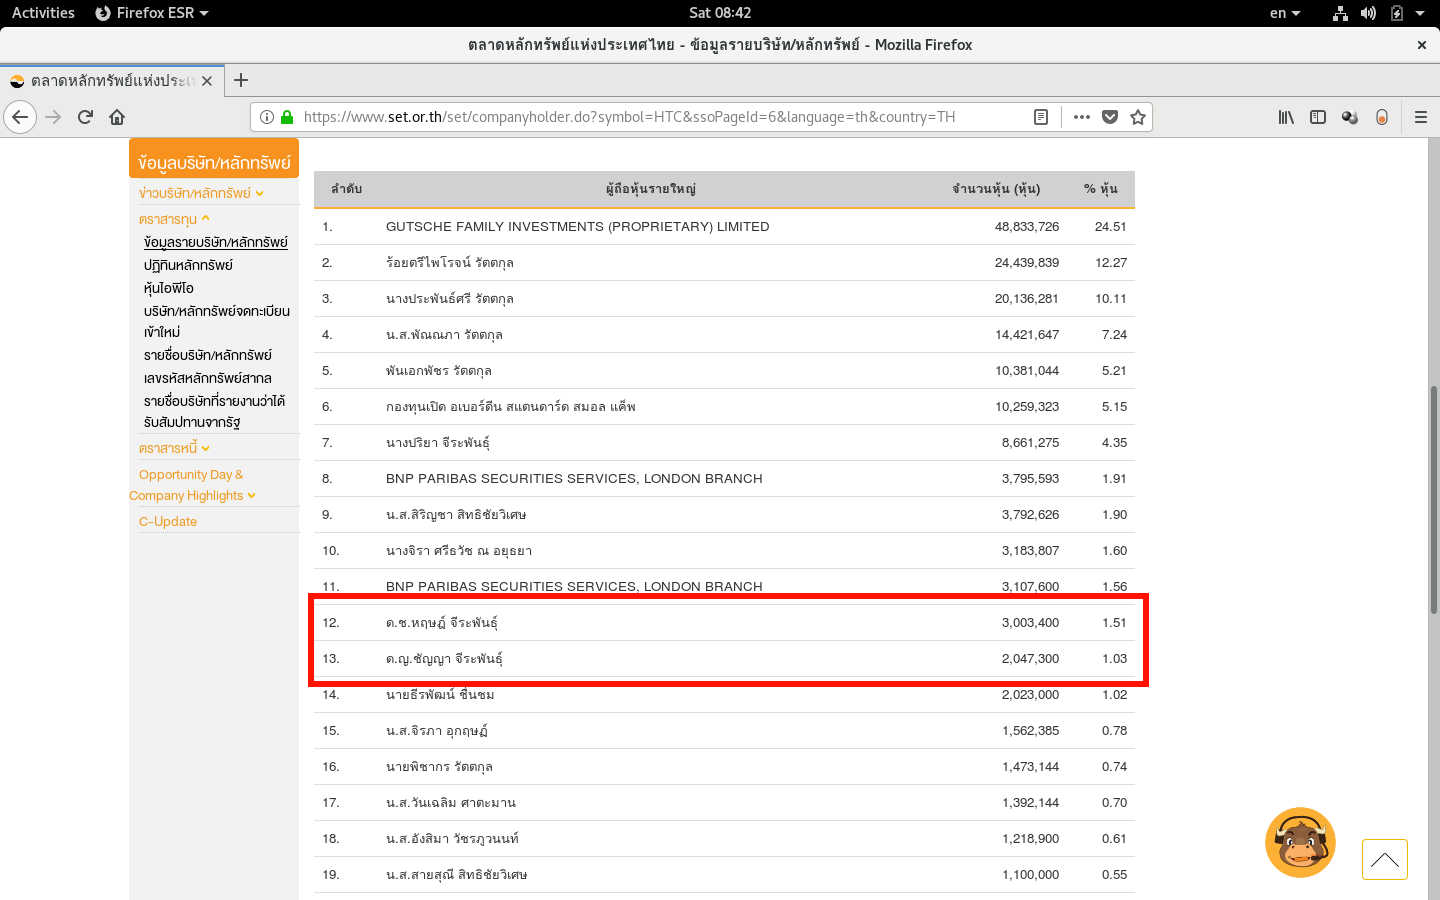Expand the ตราสารหนี้ sidebar section

click(x=174, y=448)
